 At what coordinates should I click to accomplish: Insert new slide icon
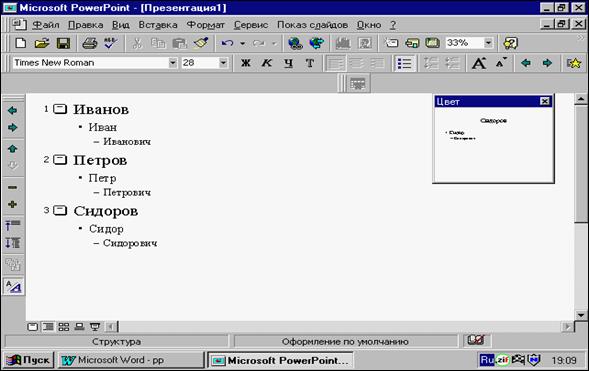[x=391, y=43]
